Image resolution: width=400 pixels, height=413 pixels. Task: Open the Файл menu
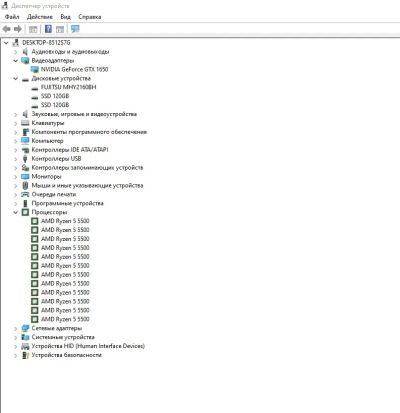coord(12,17)
